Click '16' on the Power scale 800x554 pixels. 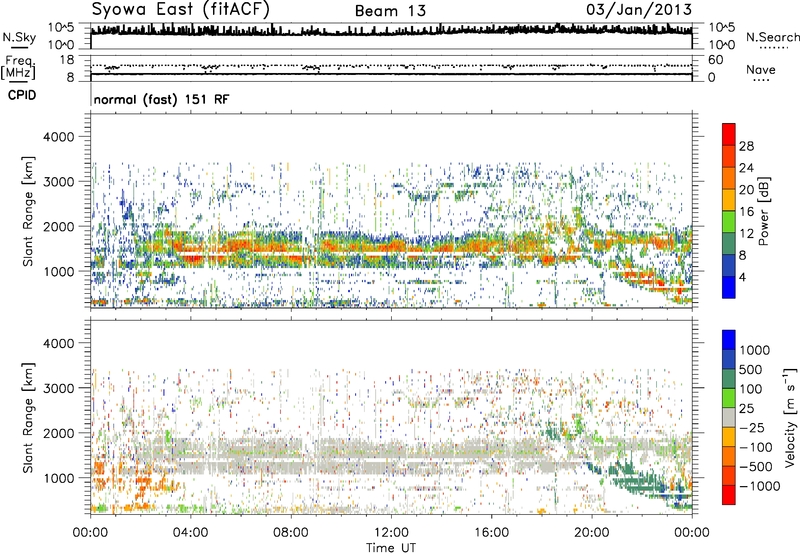746,212
